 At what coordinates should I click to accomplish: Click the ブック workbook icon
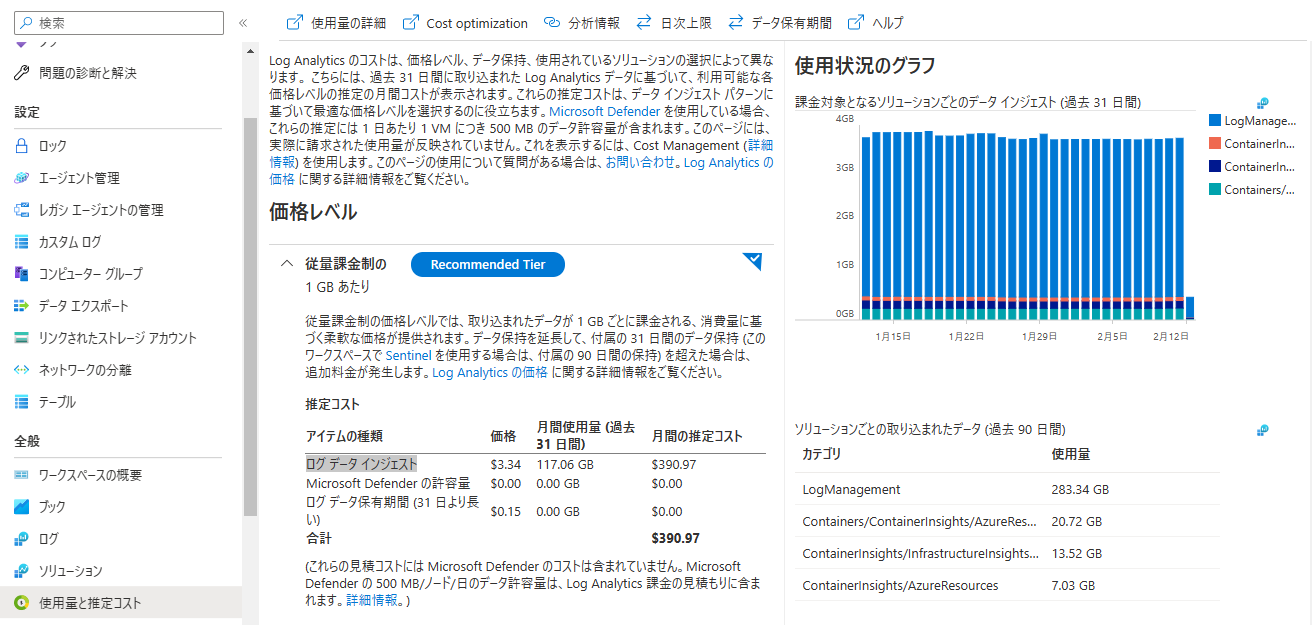(x=22, y=507)
